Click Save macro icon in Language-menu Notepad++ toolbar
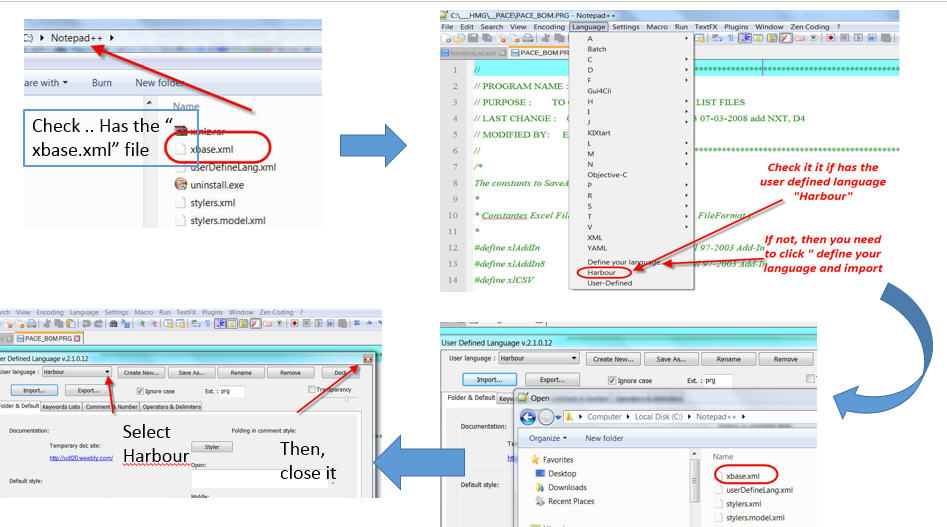This screenshot has height=527, width=947. (x=885, y=38)
